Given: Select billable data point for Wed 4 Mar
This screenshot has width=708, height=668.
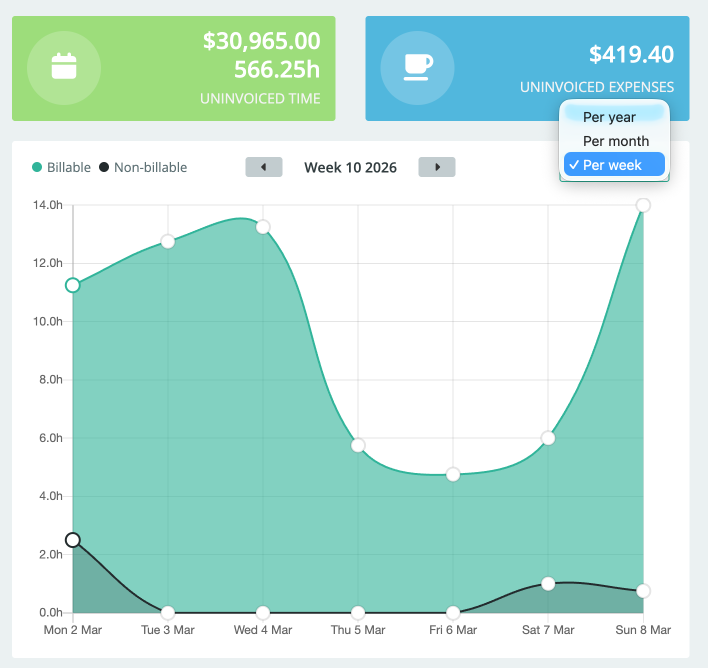Looking at the screenshot, I should pyautogui.click(x=263, y=227).
